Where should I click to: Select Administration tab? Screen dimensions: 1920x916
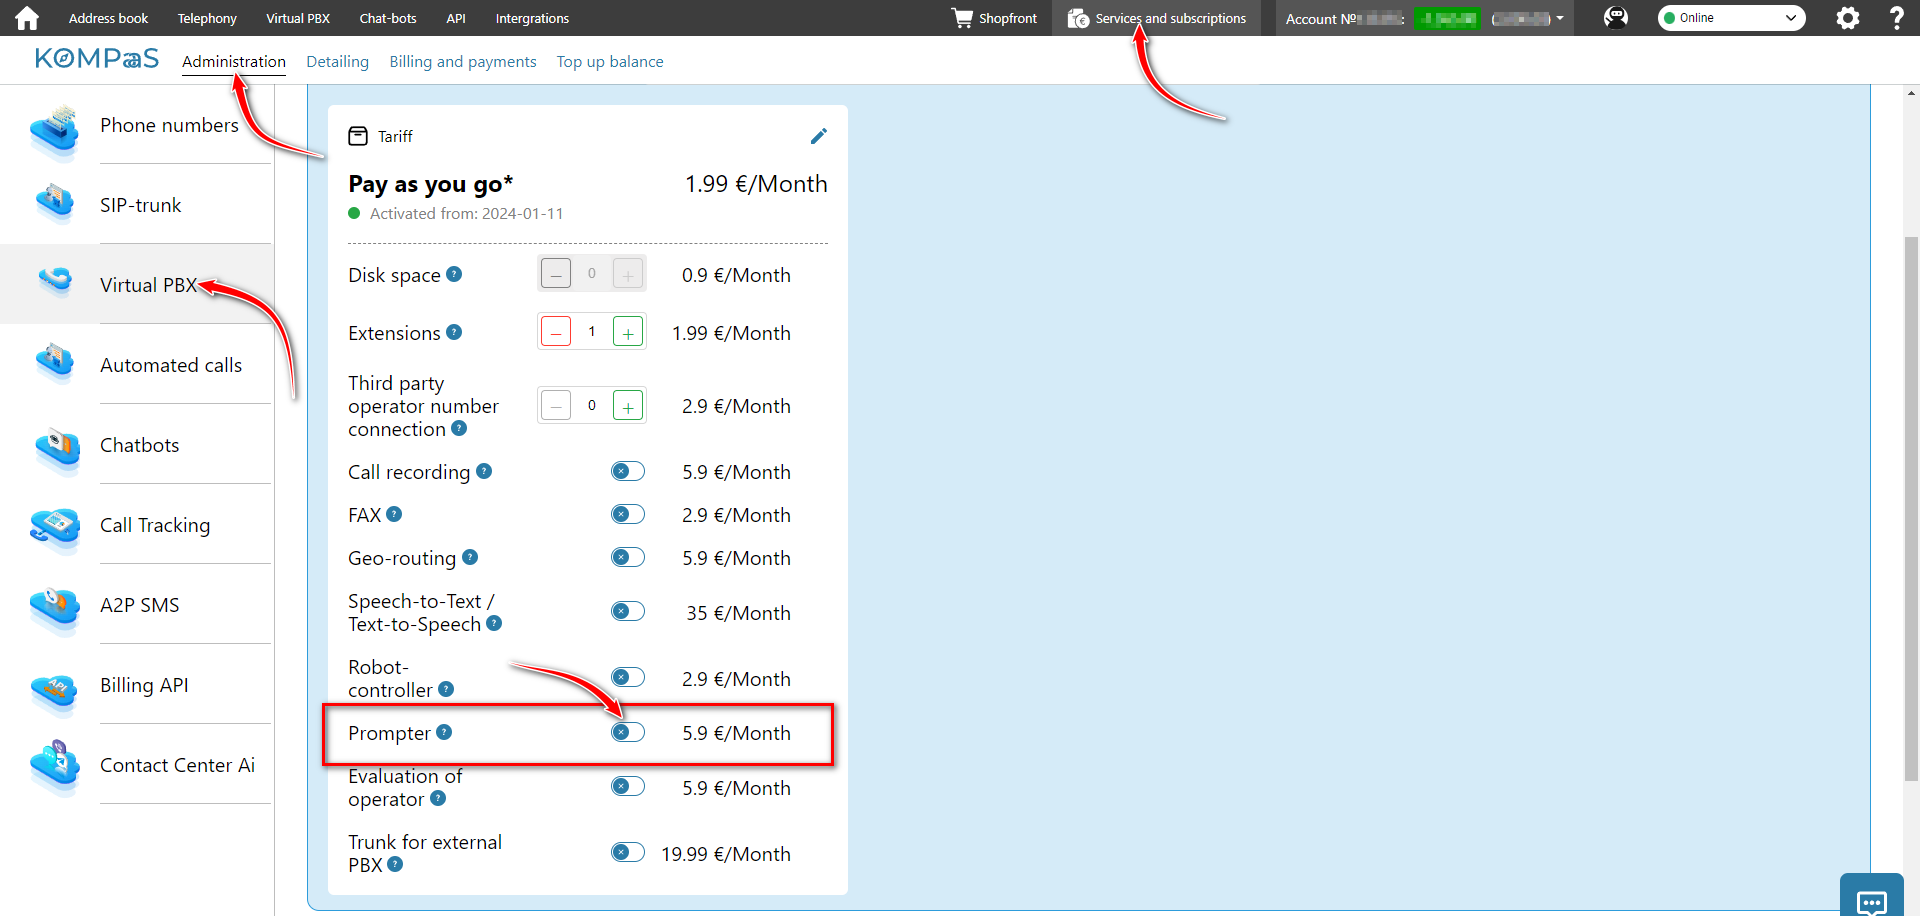pyautogui.click(x=234, y=61)
